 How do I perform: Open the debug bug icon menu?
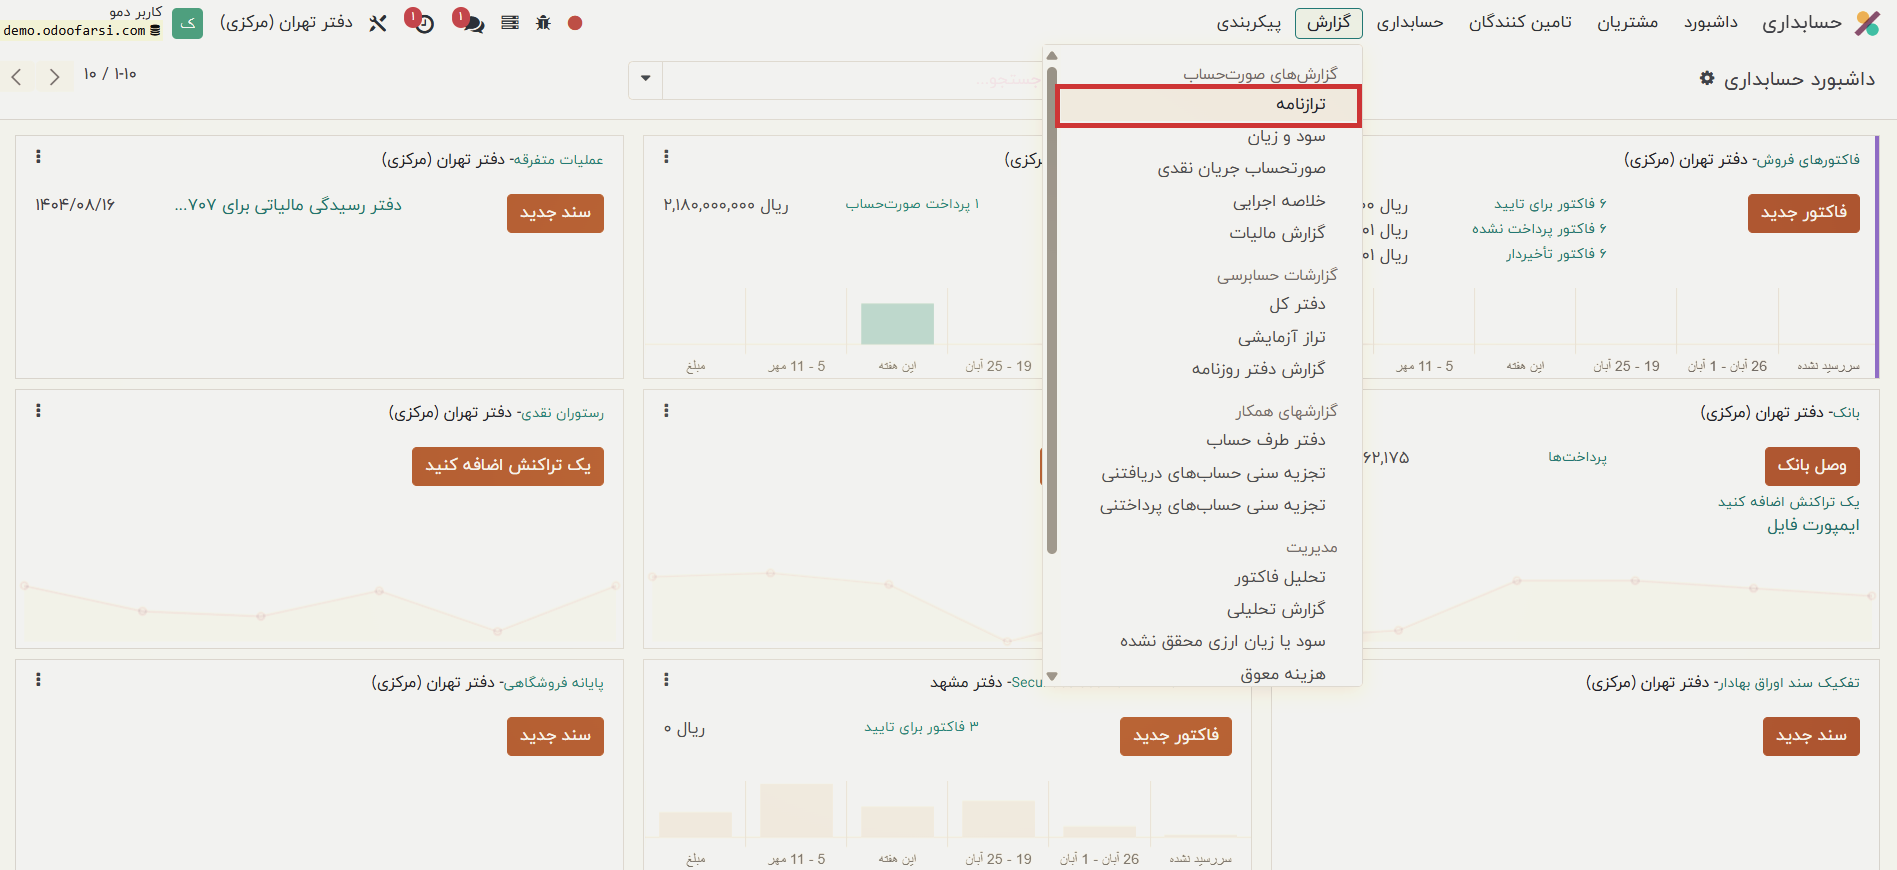click(x=543, y=22)
